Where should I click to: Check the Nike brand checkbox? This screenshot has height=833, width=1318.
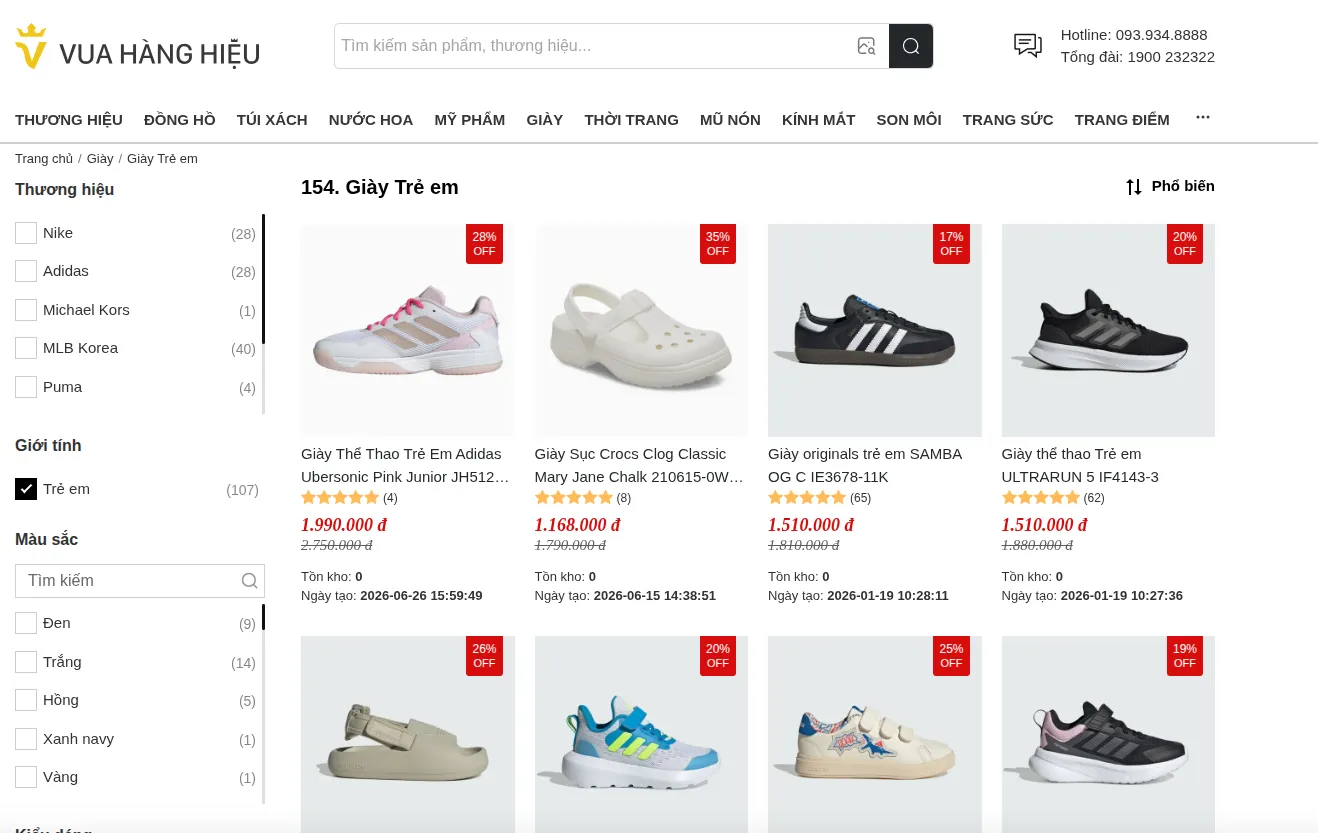tap(26, 233)
